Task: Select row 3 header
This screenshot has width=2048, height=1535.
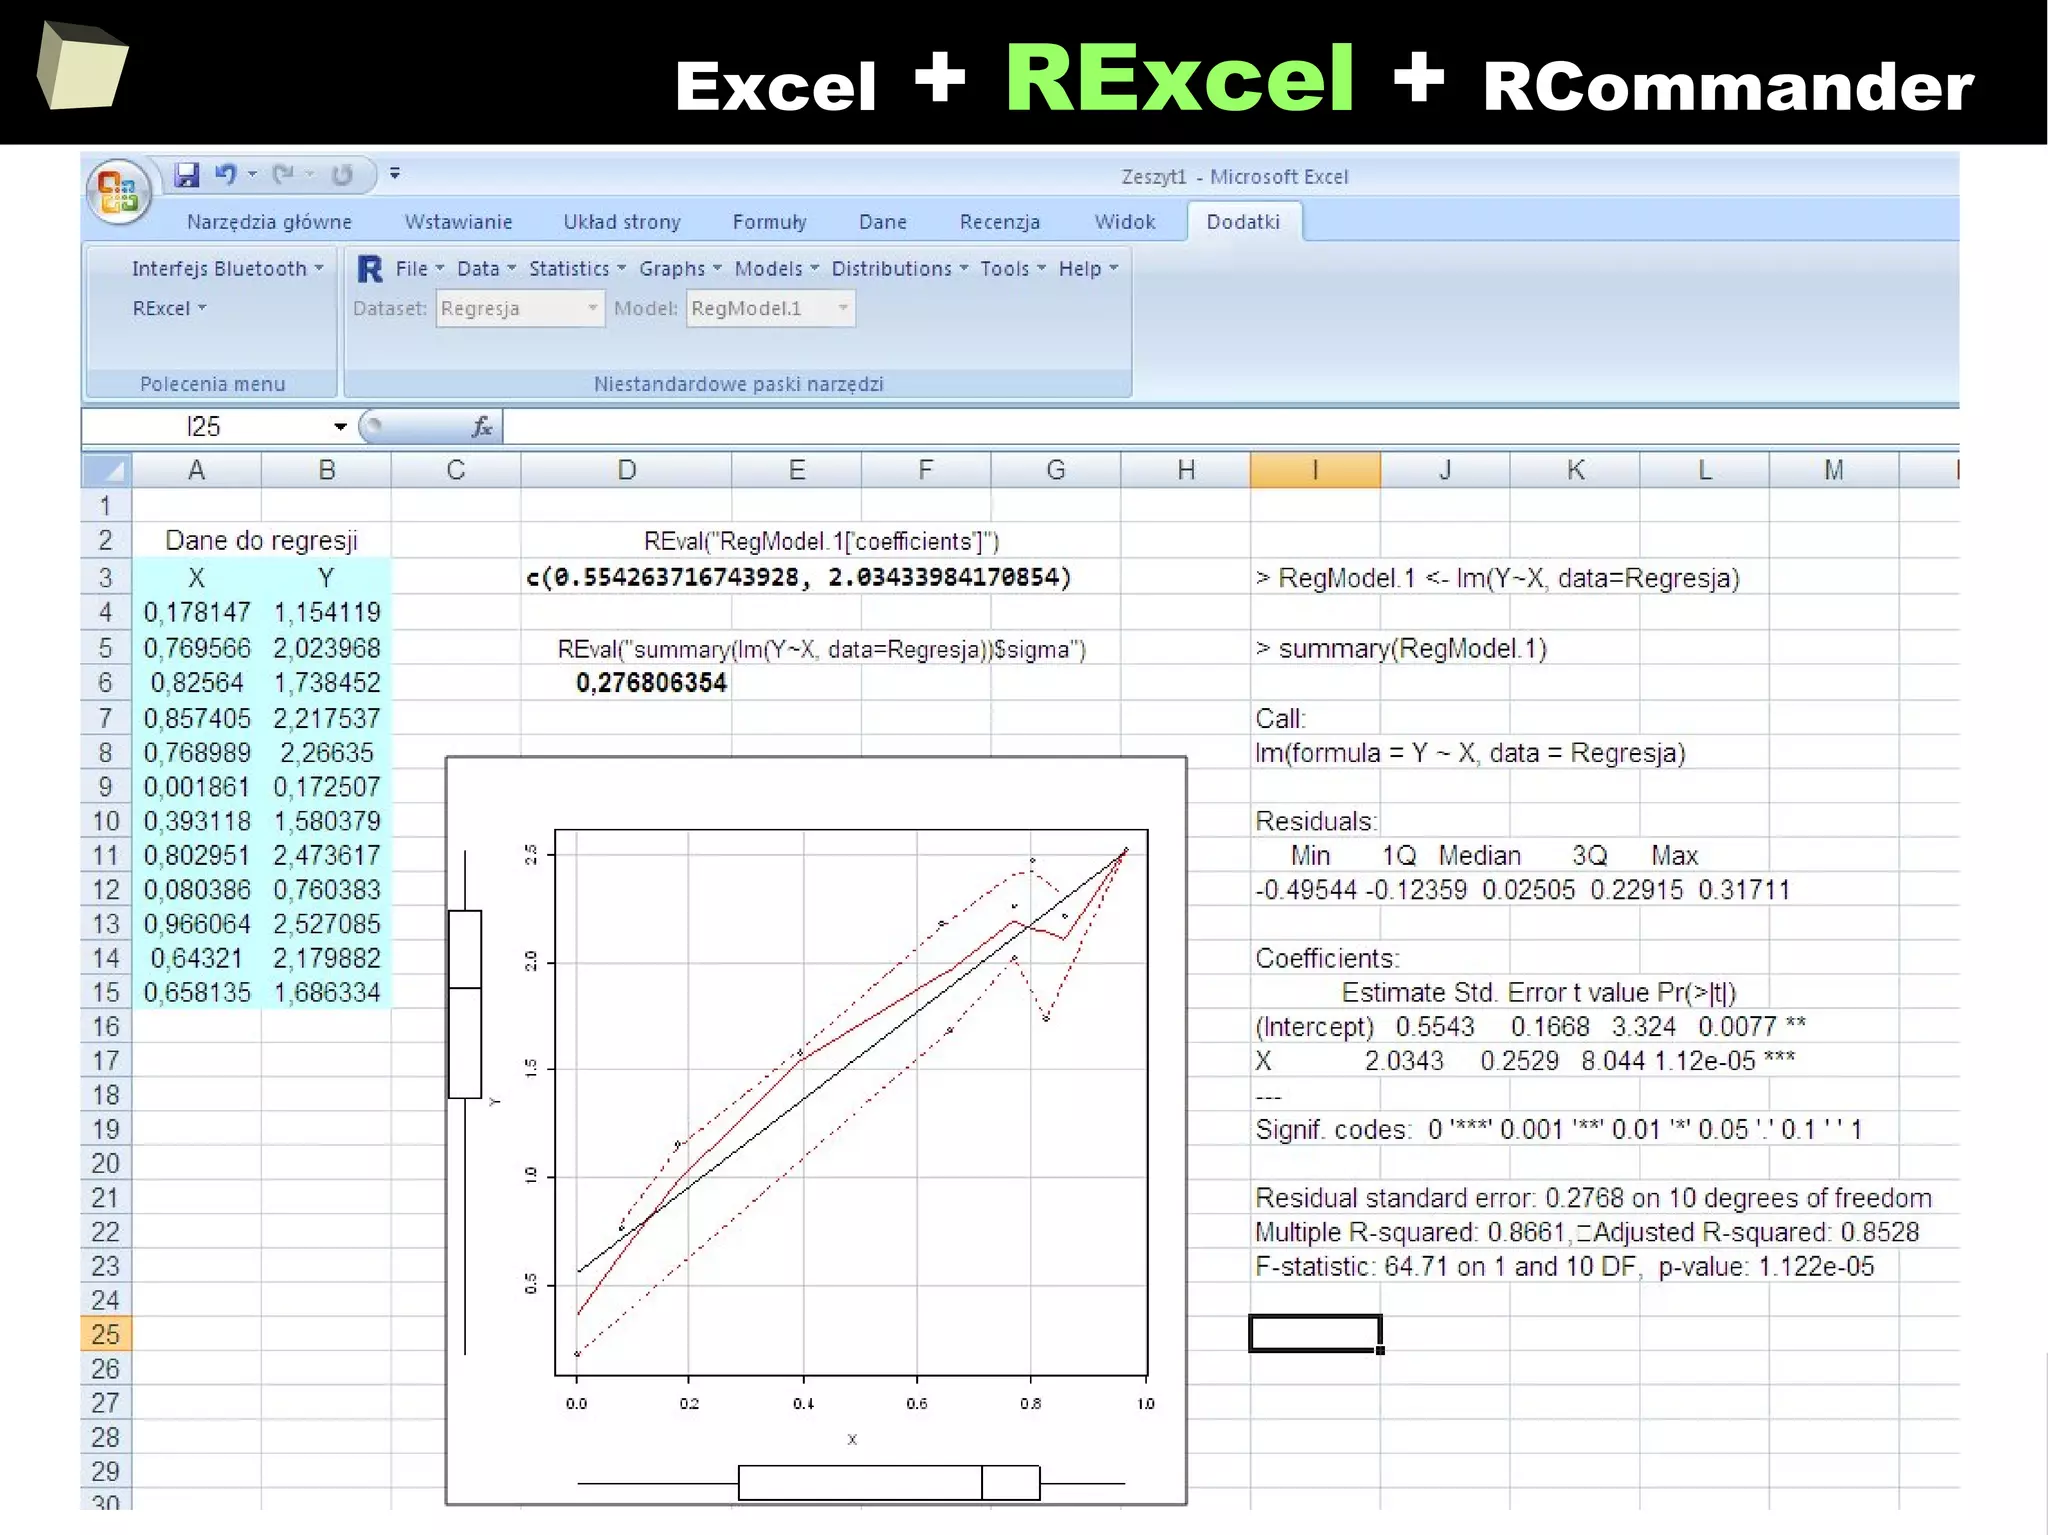Action: point(106,578)
